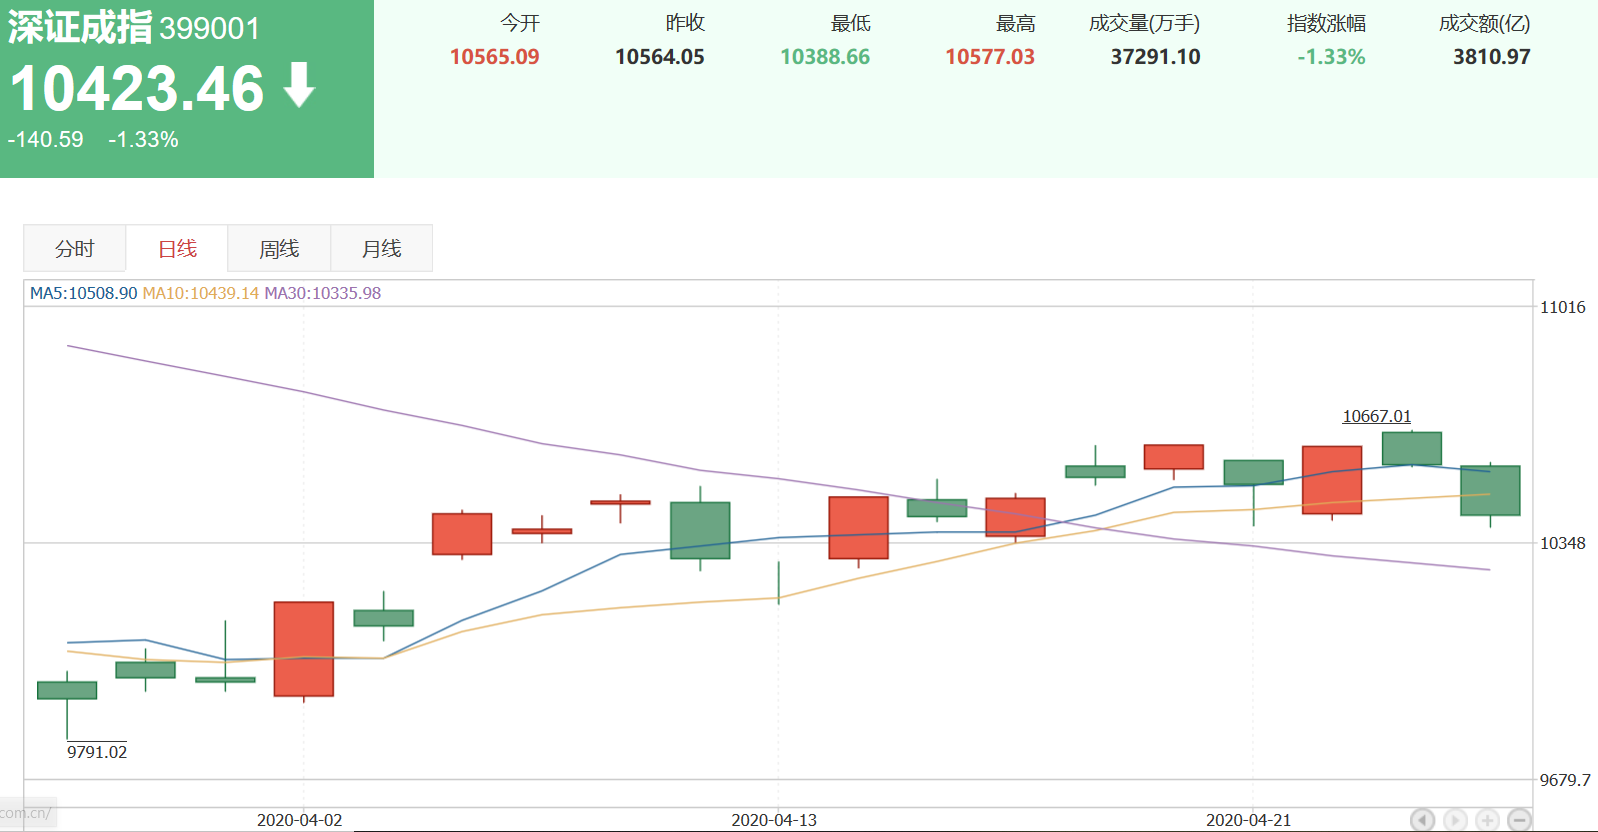Click the 深证成指 index title
The width and height of the screenshot is (1598, 832).
(x=81, y=28)
